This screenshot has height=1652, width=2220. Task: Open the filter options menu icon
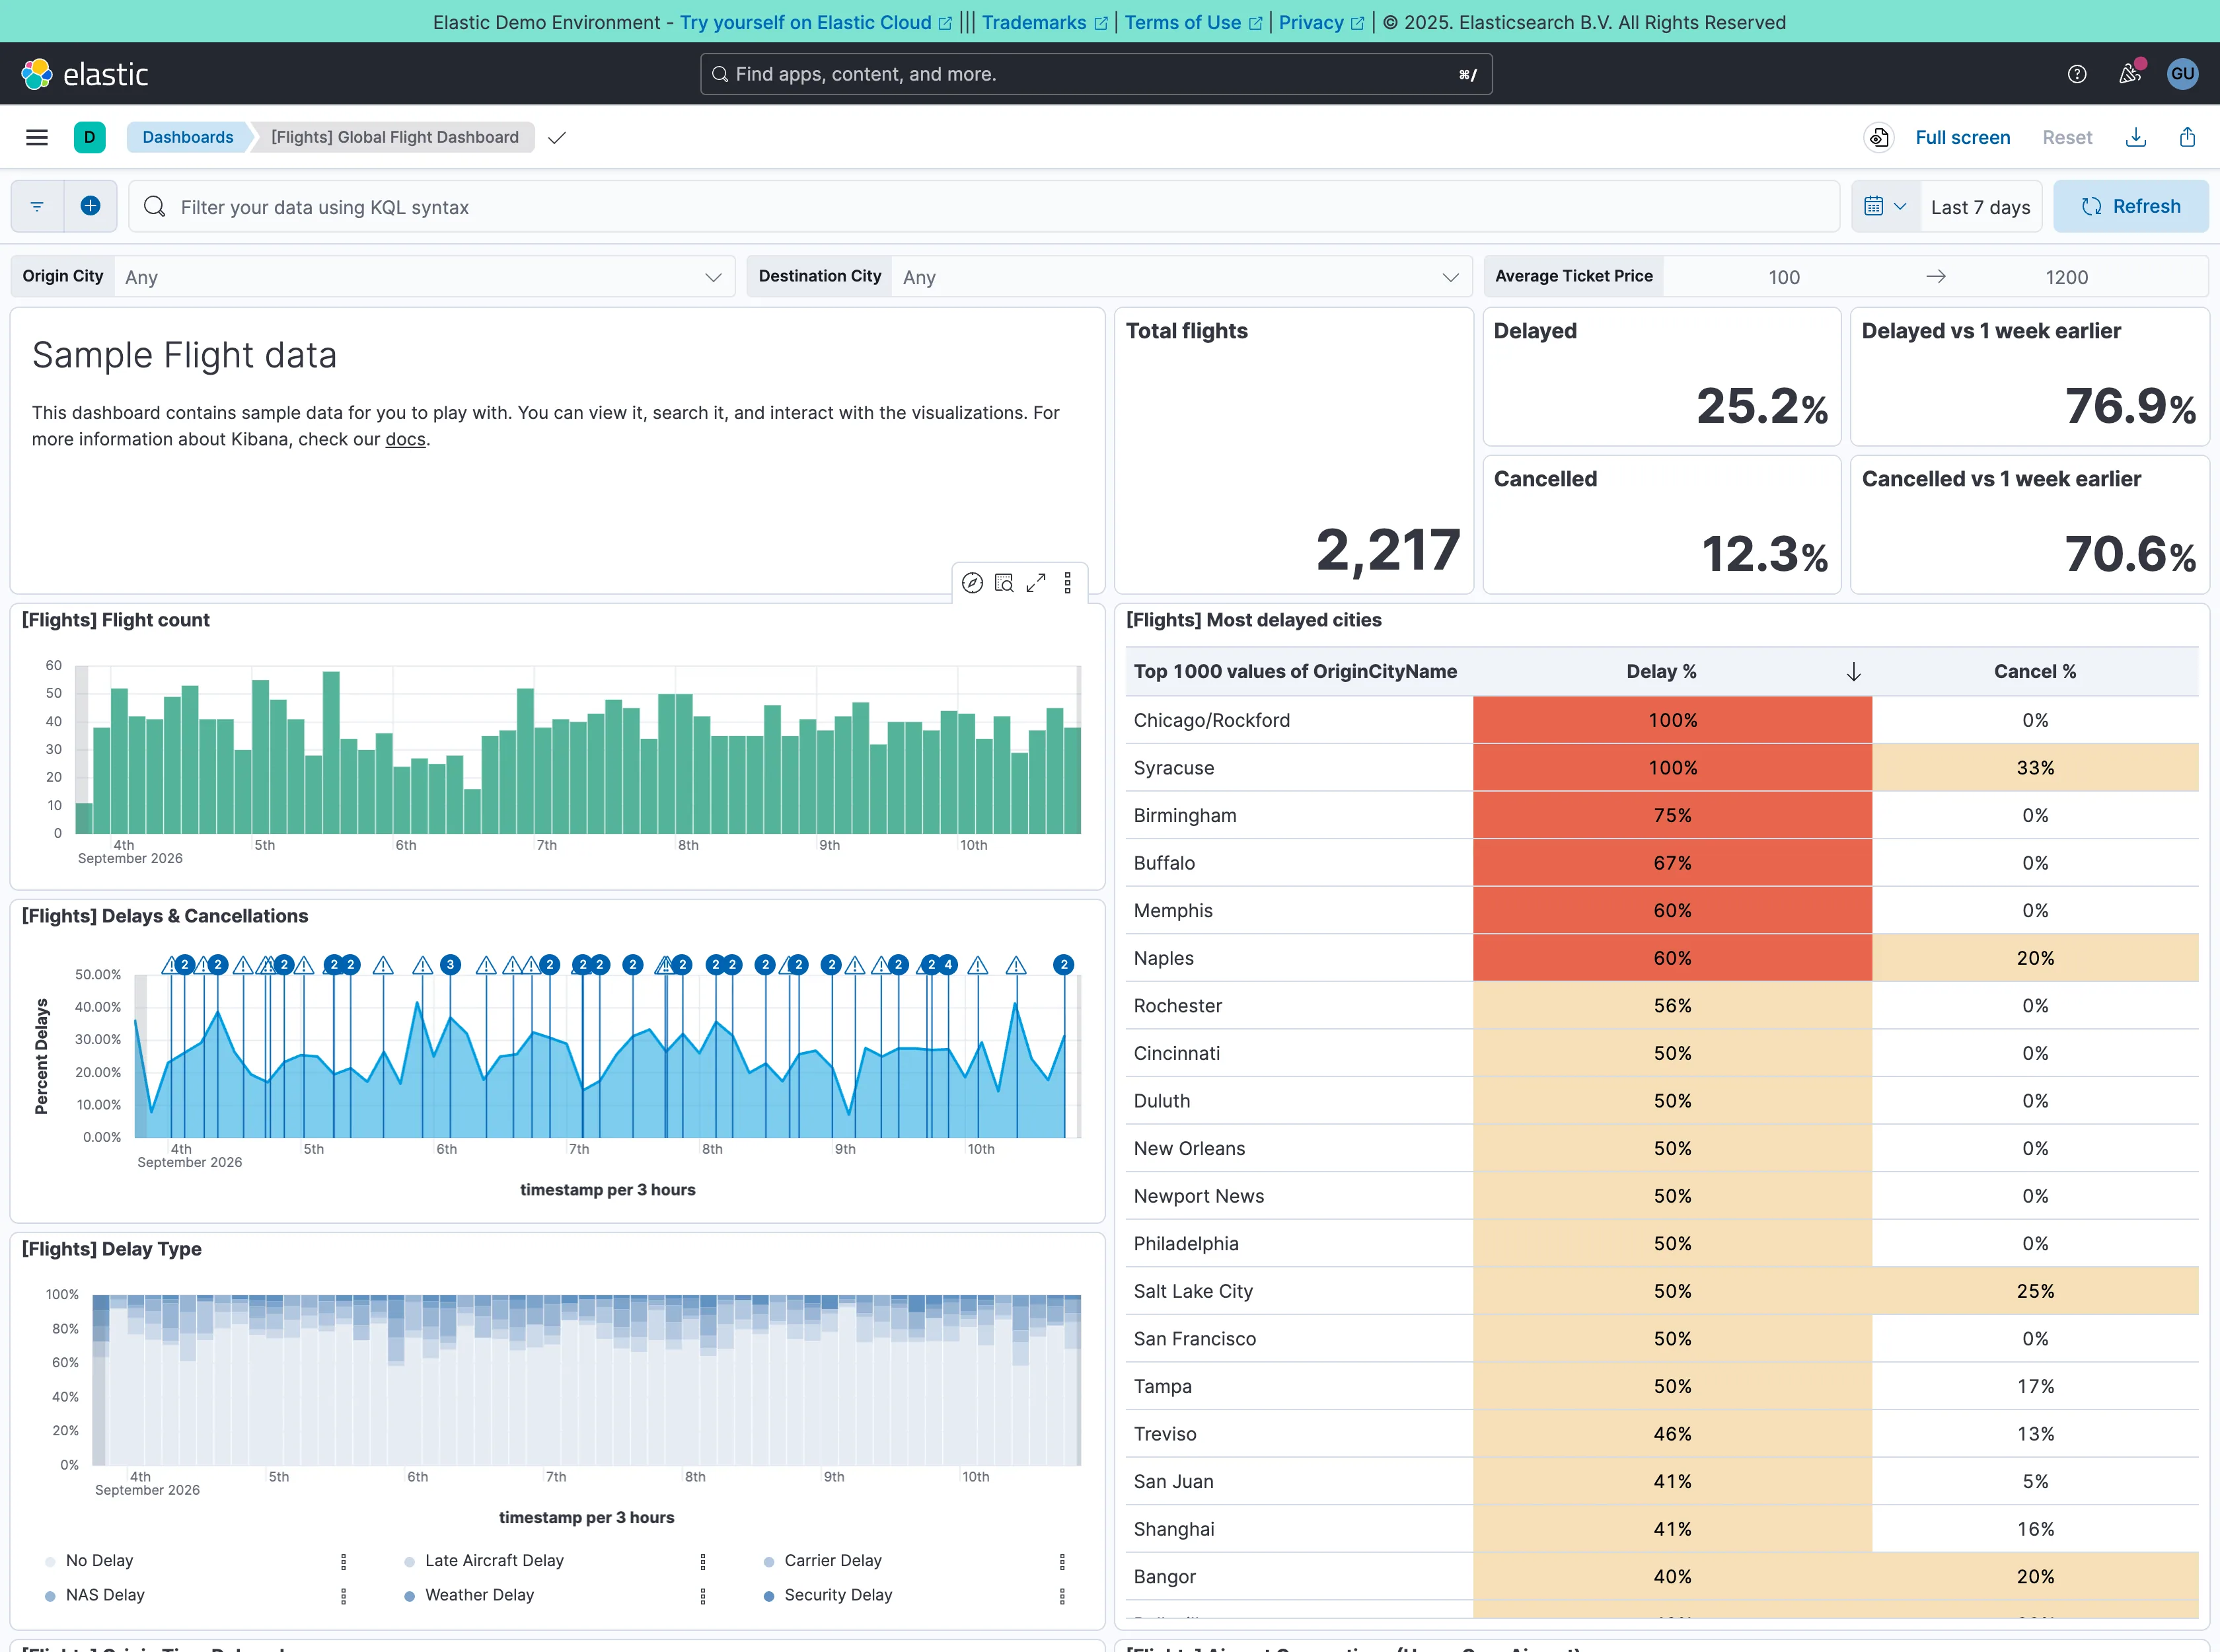coord(37,206)
